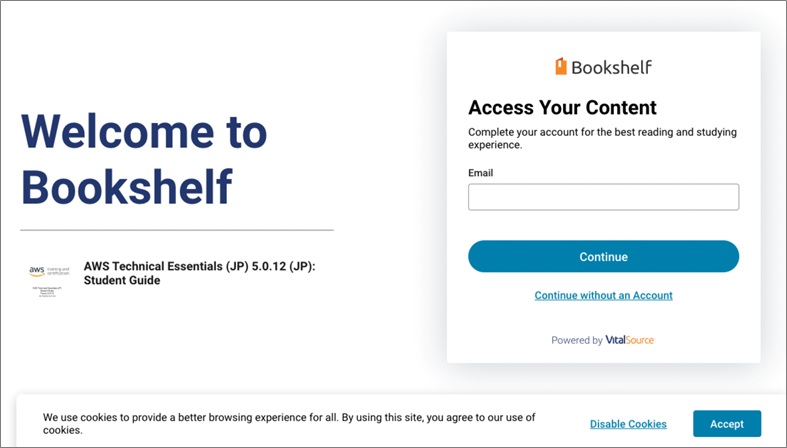Click the Email field label

tap(480, 173)
